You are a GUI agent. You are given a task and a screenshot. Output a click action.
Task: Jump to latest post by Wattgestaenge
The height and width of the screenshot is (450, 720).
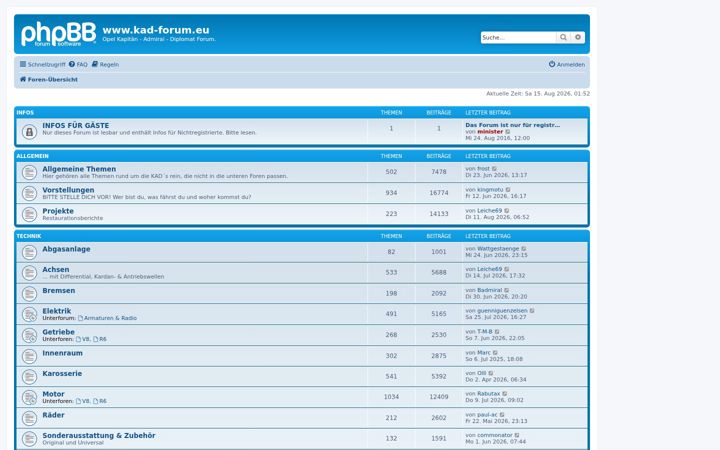point(523,248)
